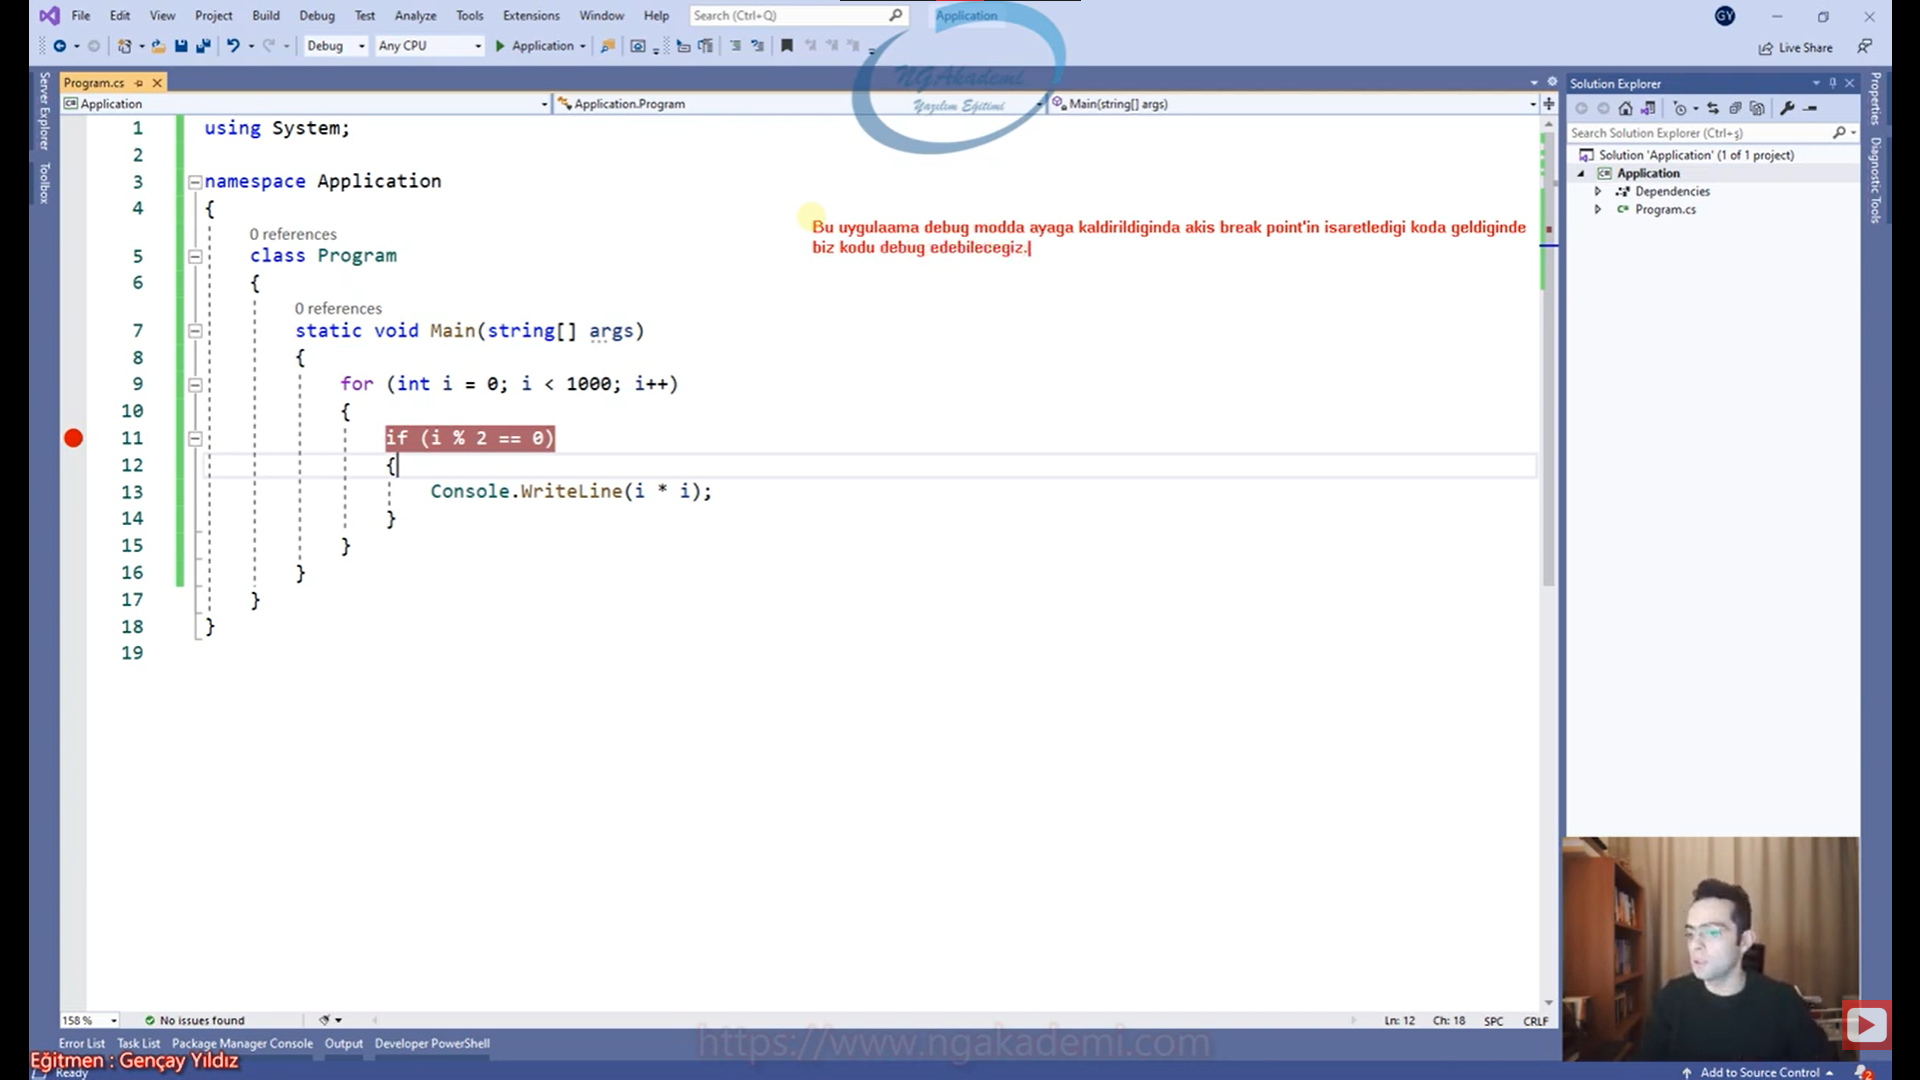Open the Developer PowerShell tab
The image size is (1920, 1080).
[432, 1043]
